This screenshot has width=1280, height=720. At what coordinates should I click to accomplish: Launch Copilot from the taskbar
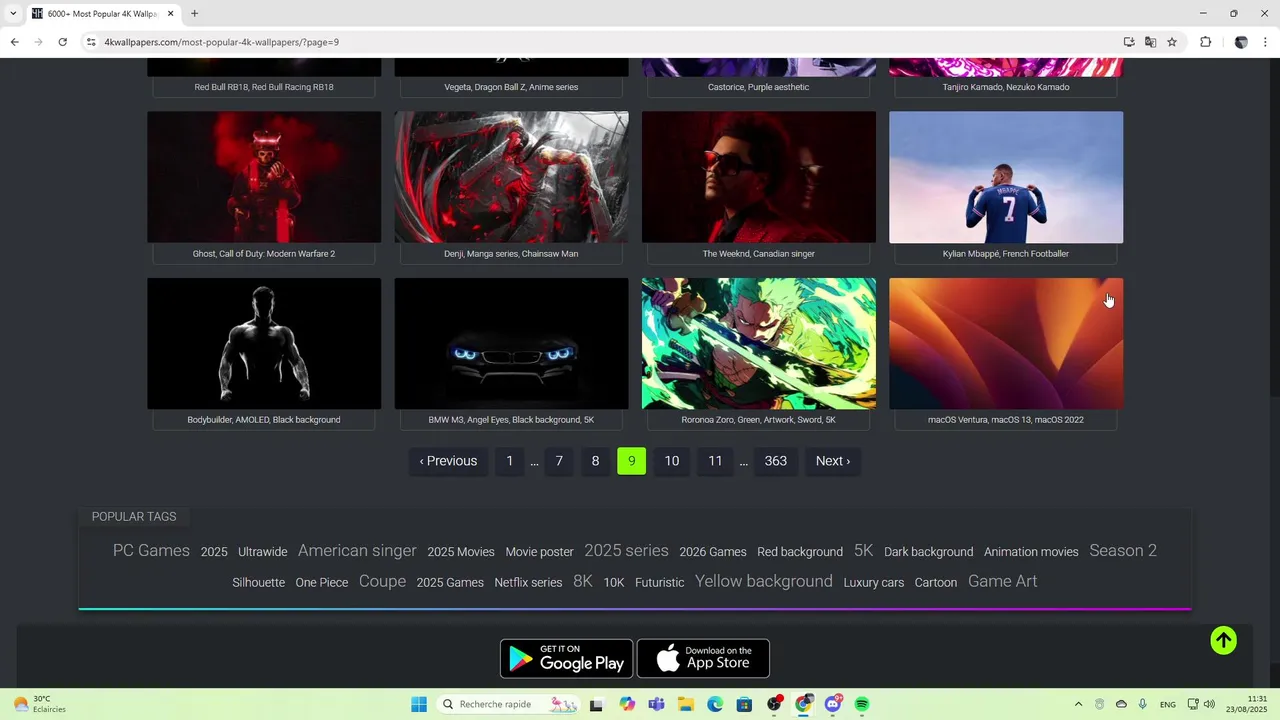pyautogui.click(x=627, y=704)
